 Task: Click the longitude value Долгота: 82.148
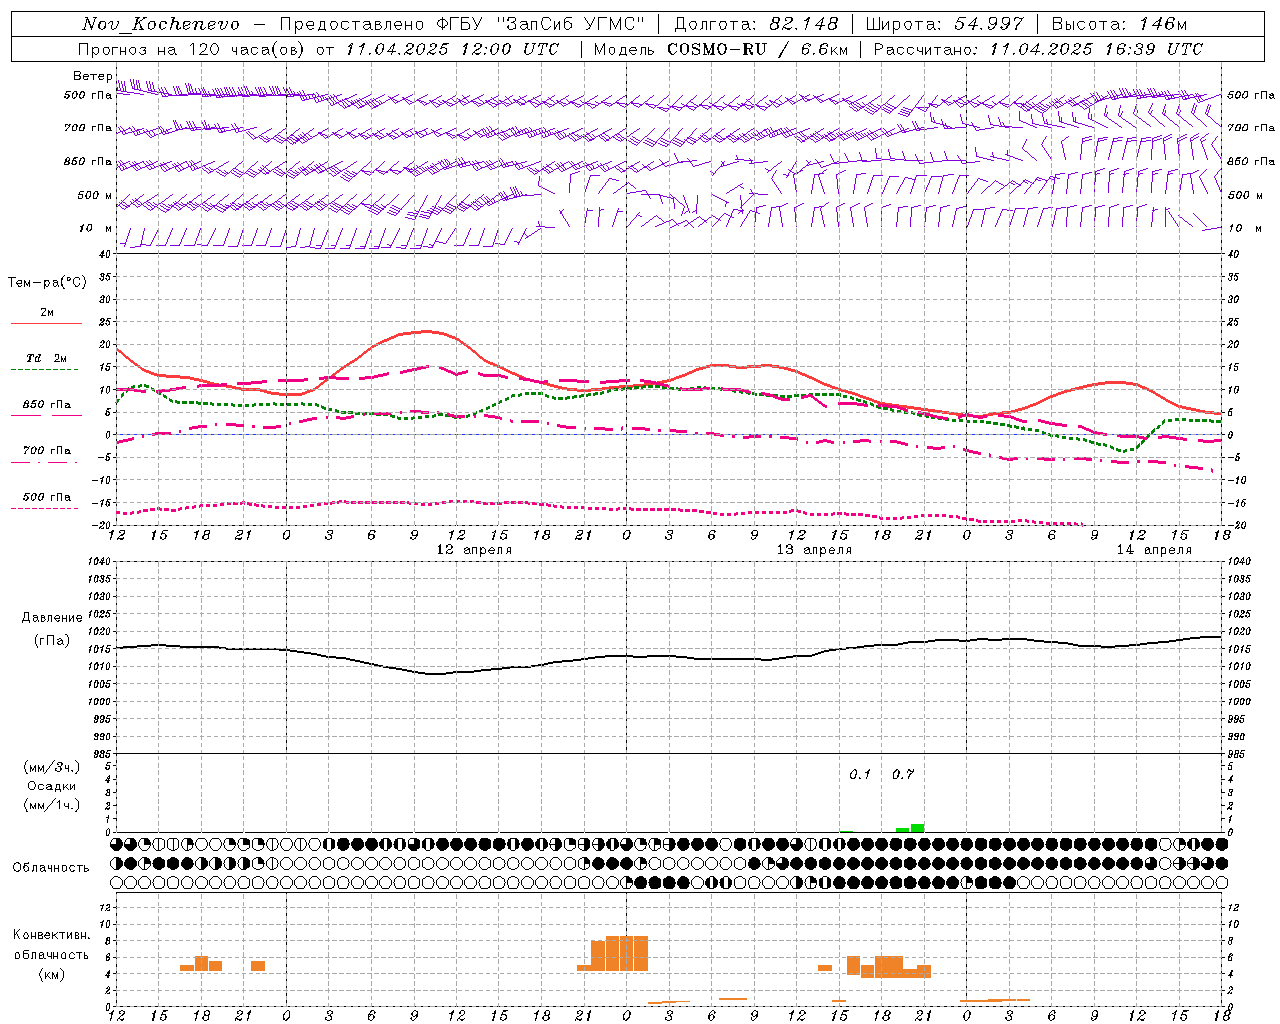[x=756, y=24]
